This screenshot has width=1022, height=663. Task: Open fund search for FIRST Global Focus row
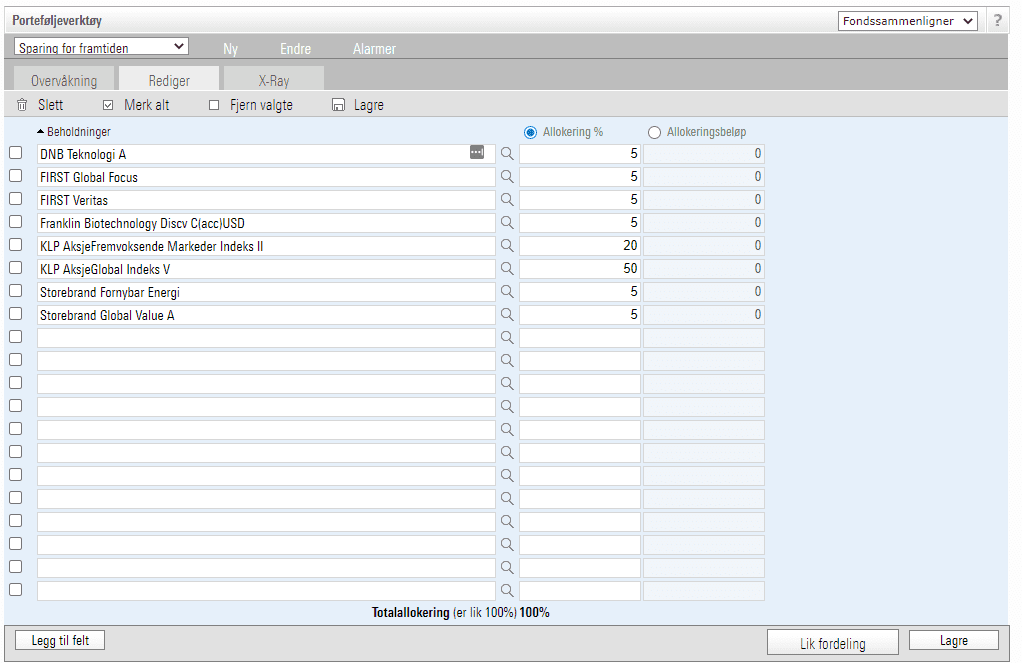click(x=506, y=177)
